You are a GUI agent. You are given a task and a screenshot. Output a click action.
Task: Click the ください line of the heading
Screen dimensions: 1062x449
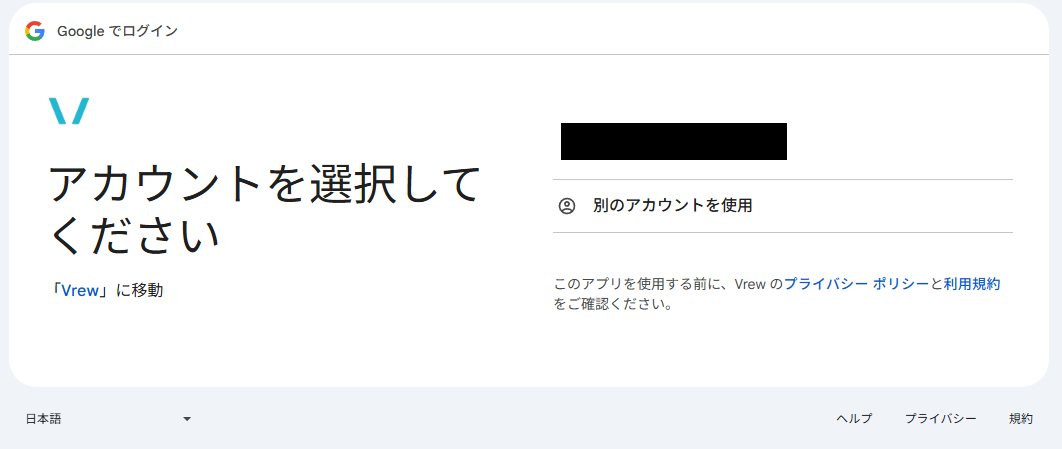tap(135, 235)
